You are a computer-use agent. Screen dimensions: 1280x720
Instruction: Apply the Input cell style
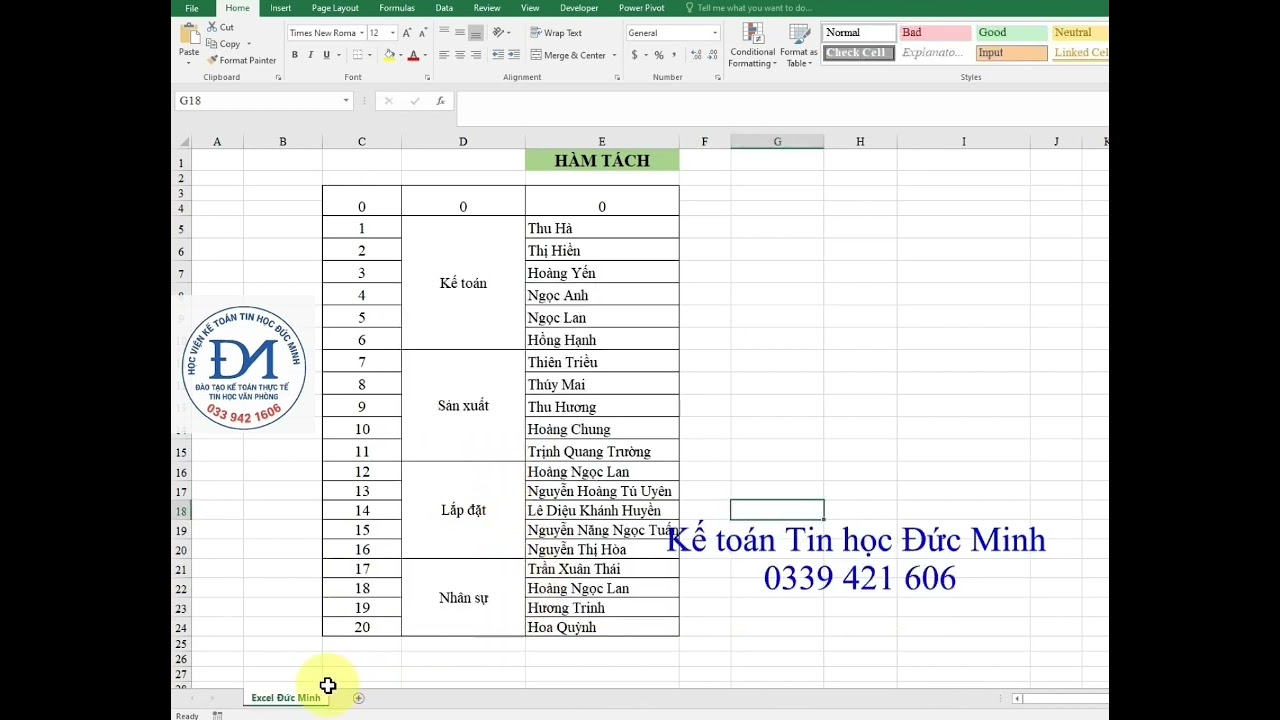[x=1011, y=53]
